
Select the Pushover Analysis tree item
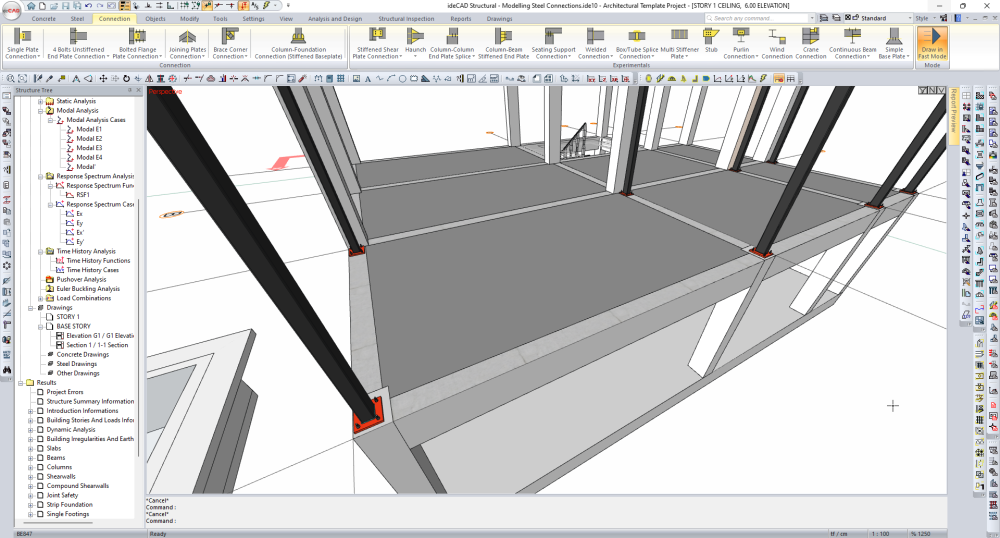[x=81, y=279]
